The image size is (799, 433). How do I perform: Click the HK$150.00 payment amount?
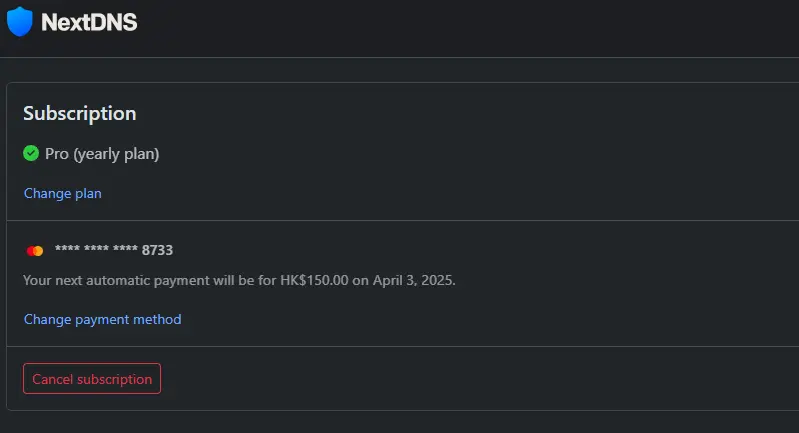tap(314, 280)
